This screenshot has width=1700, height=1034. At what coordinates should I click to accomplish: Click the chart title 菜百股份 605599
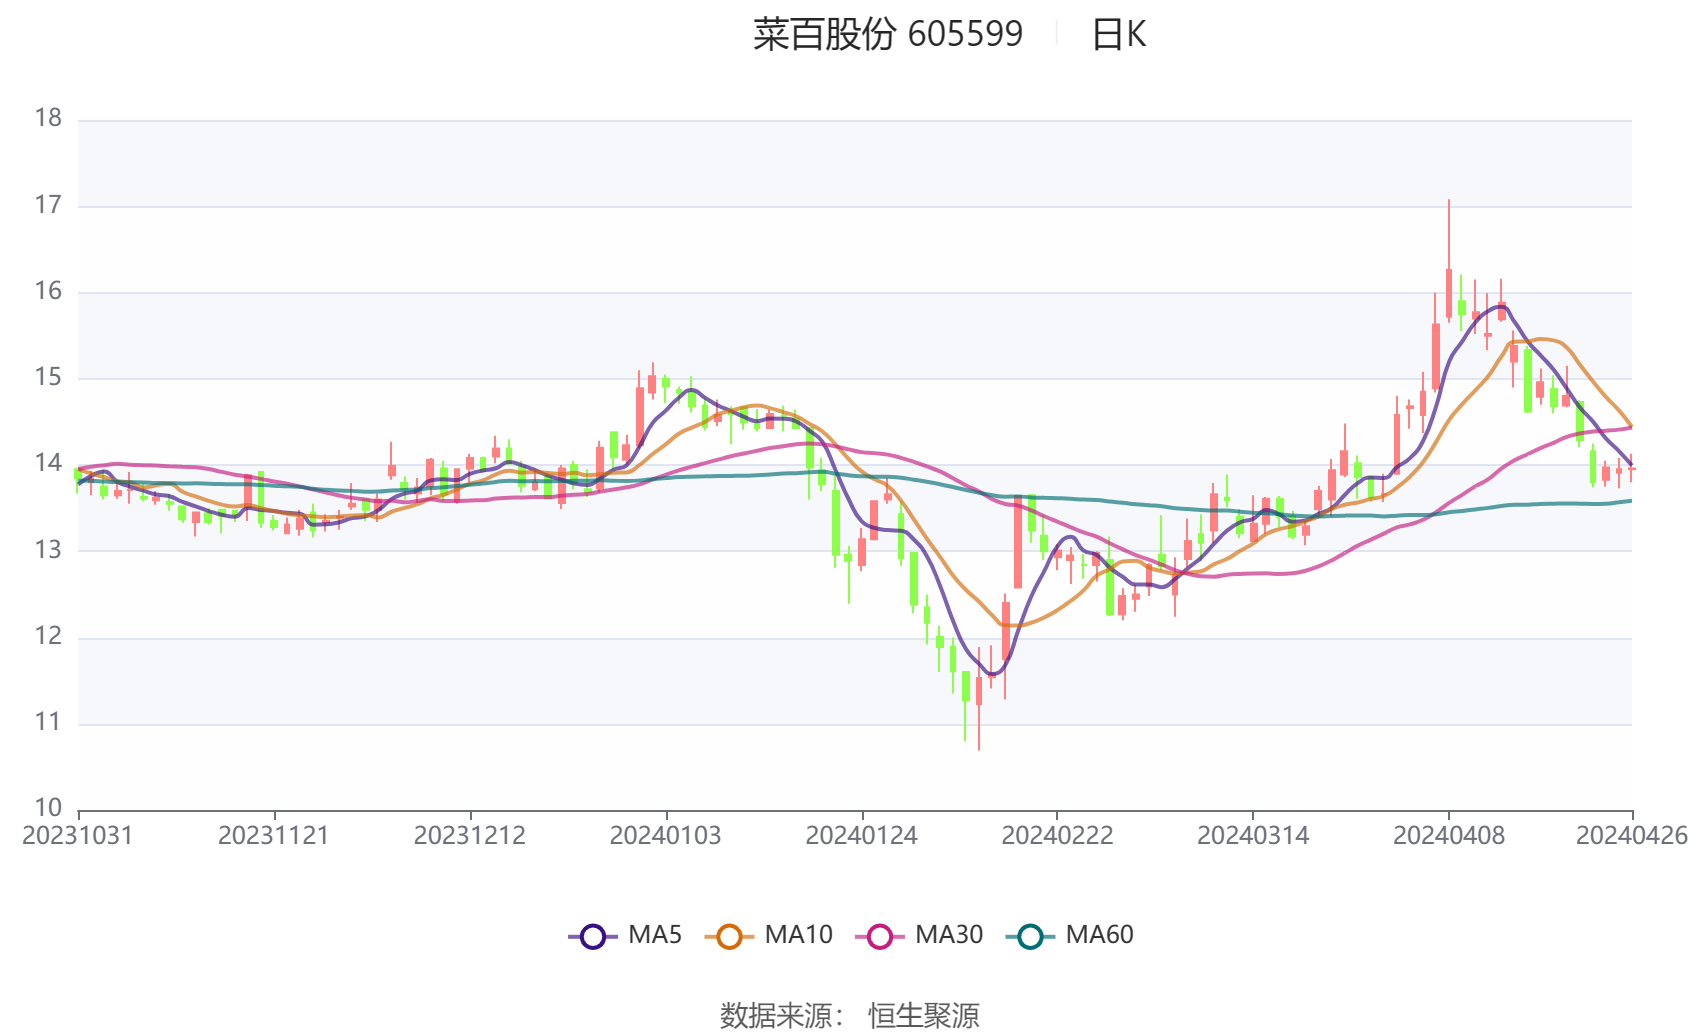coord(888,35)
